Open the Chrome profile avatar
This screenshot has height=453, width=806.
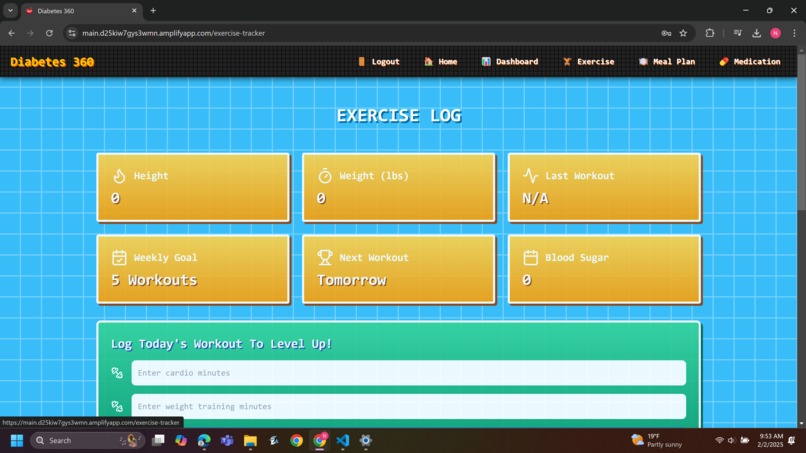(776, 33)
